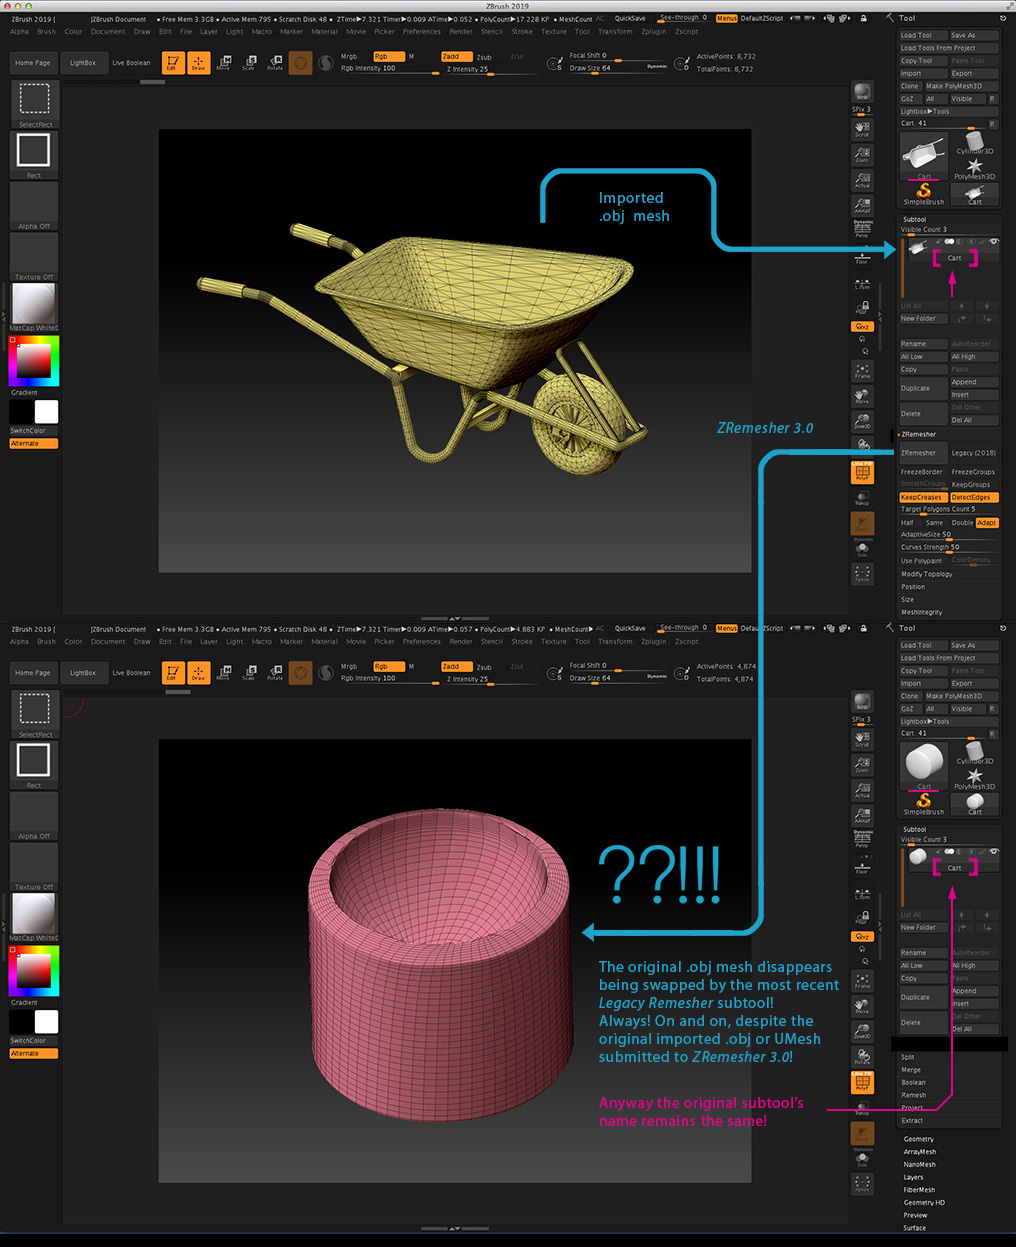Expand the ArrayMesh section in the bottom window
The height and width of the screenshot is (1247, 1016).
click(920, 1152)
